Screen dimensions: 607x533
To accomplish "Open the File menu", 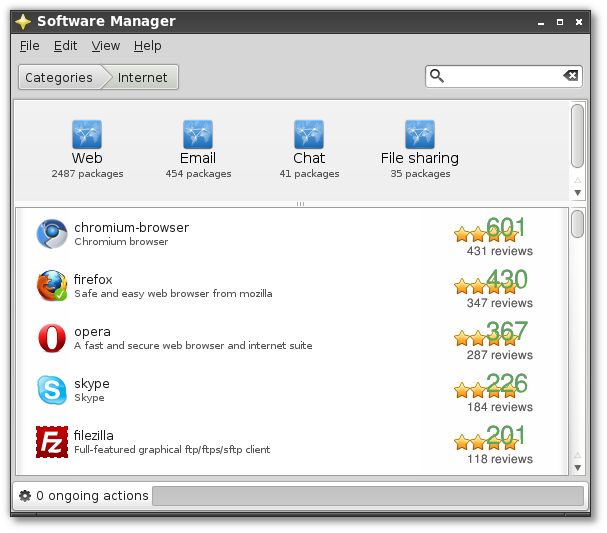I will click(29, 46).
